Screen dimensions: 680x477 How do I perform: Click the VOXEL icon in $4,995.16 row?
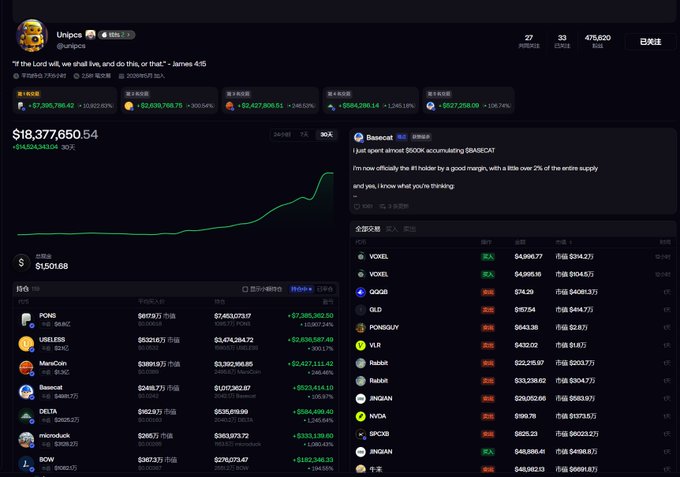pyautogui.click(x=360, y=274)
